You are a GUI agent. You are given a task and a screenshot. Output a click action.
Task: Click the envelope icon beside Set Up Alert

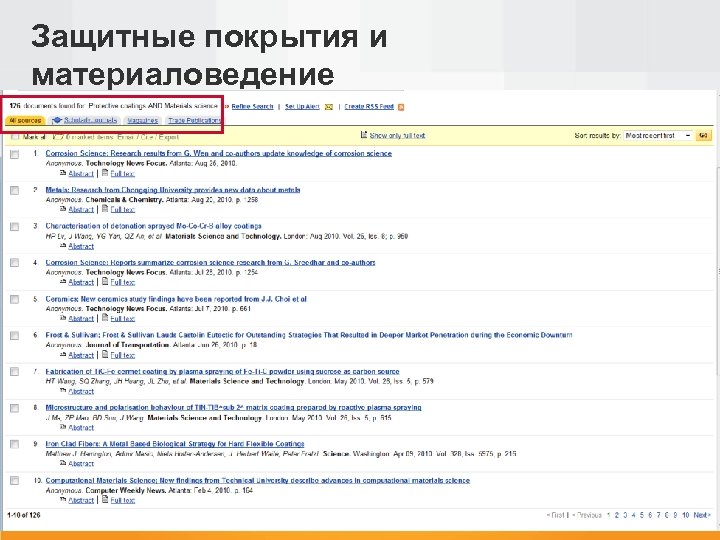(x=329, y=107)
